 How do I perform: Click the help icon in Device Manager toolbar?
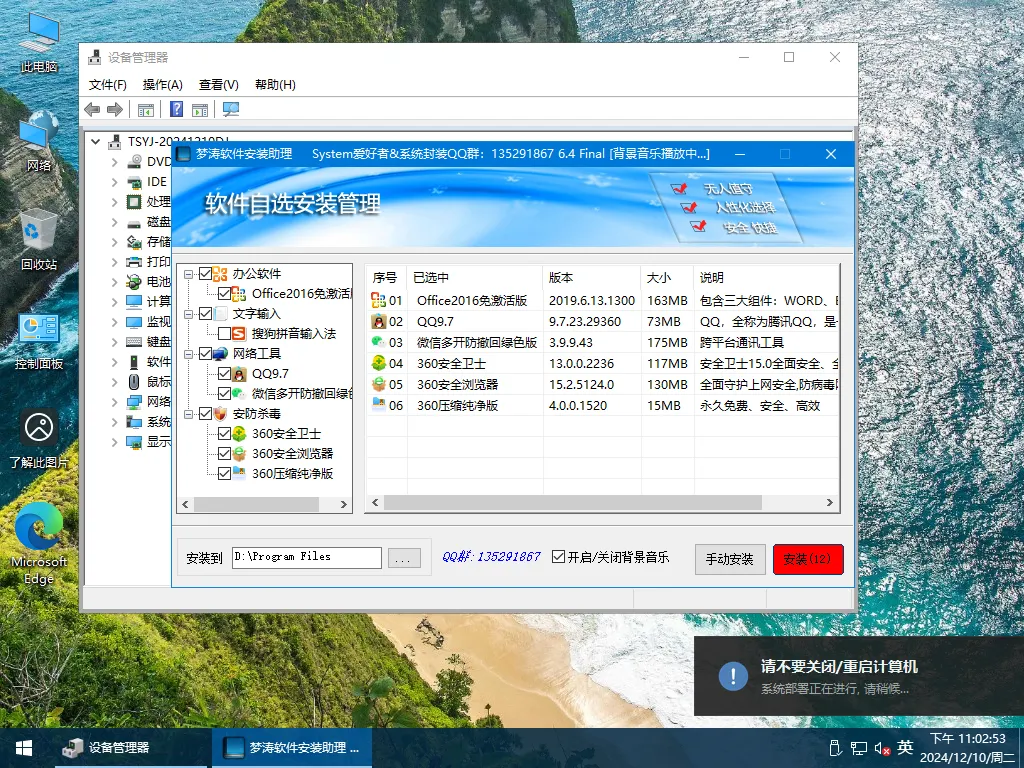point(177,108)
